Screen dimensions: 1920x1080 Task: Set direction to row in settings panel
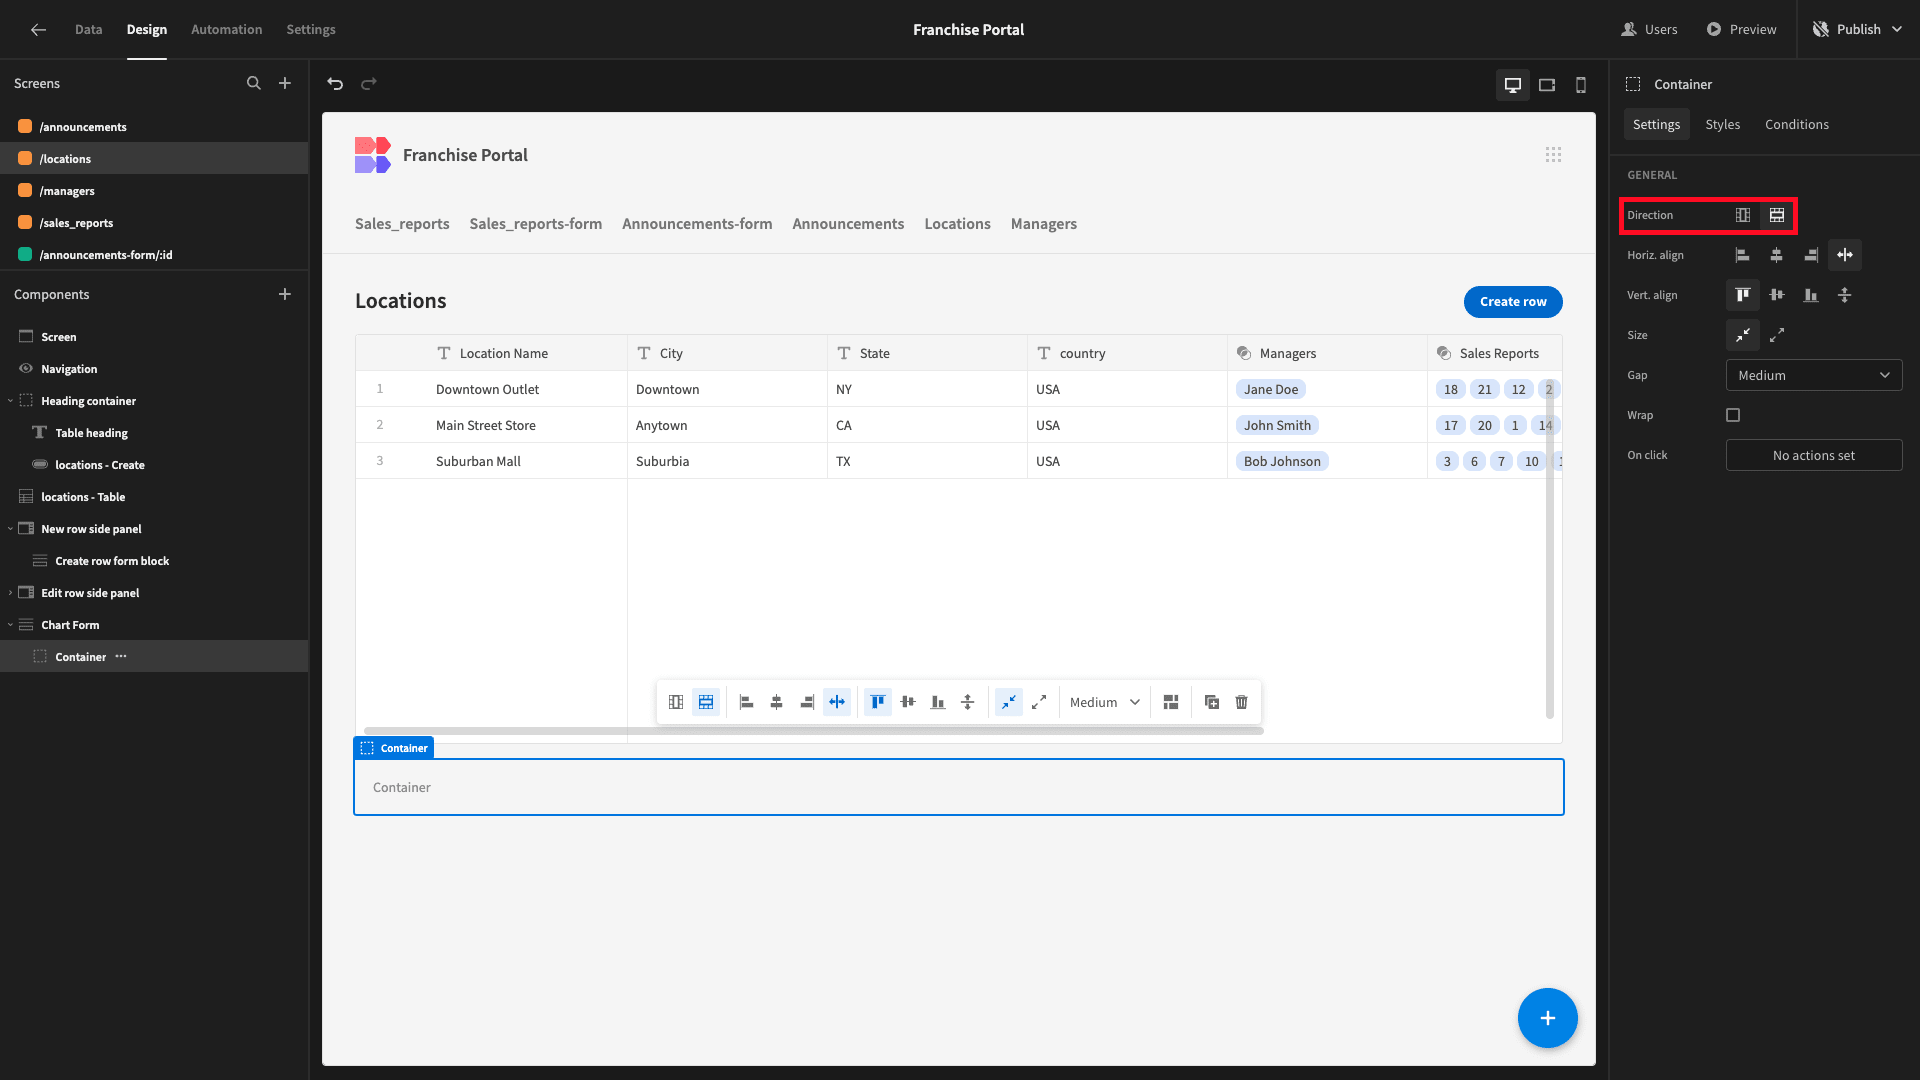(x=1777, y=215)
